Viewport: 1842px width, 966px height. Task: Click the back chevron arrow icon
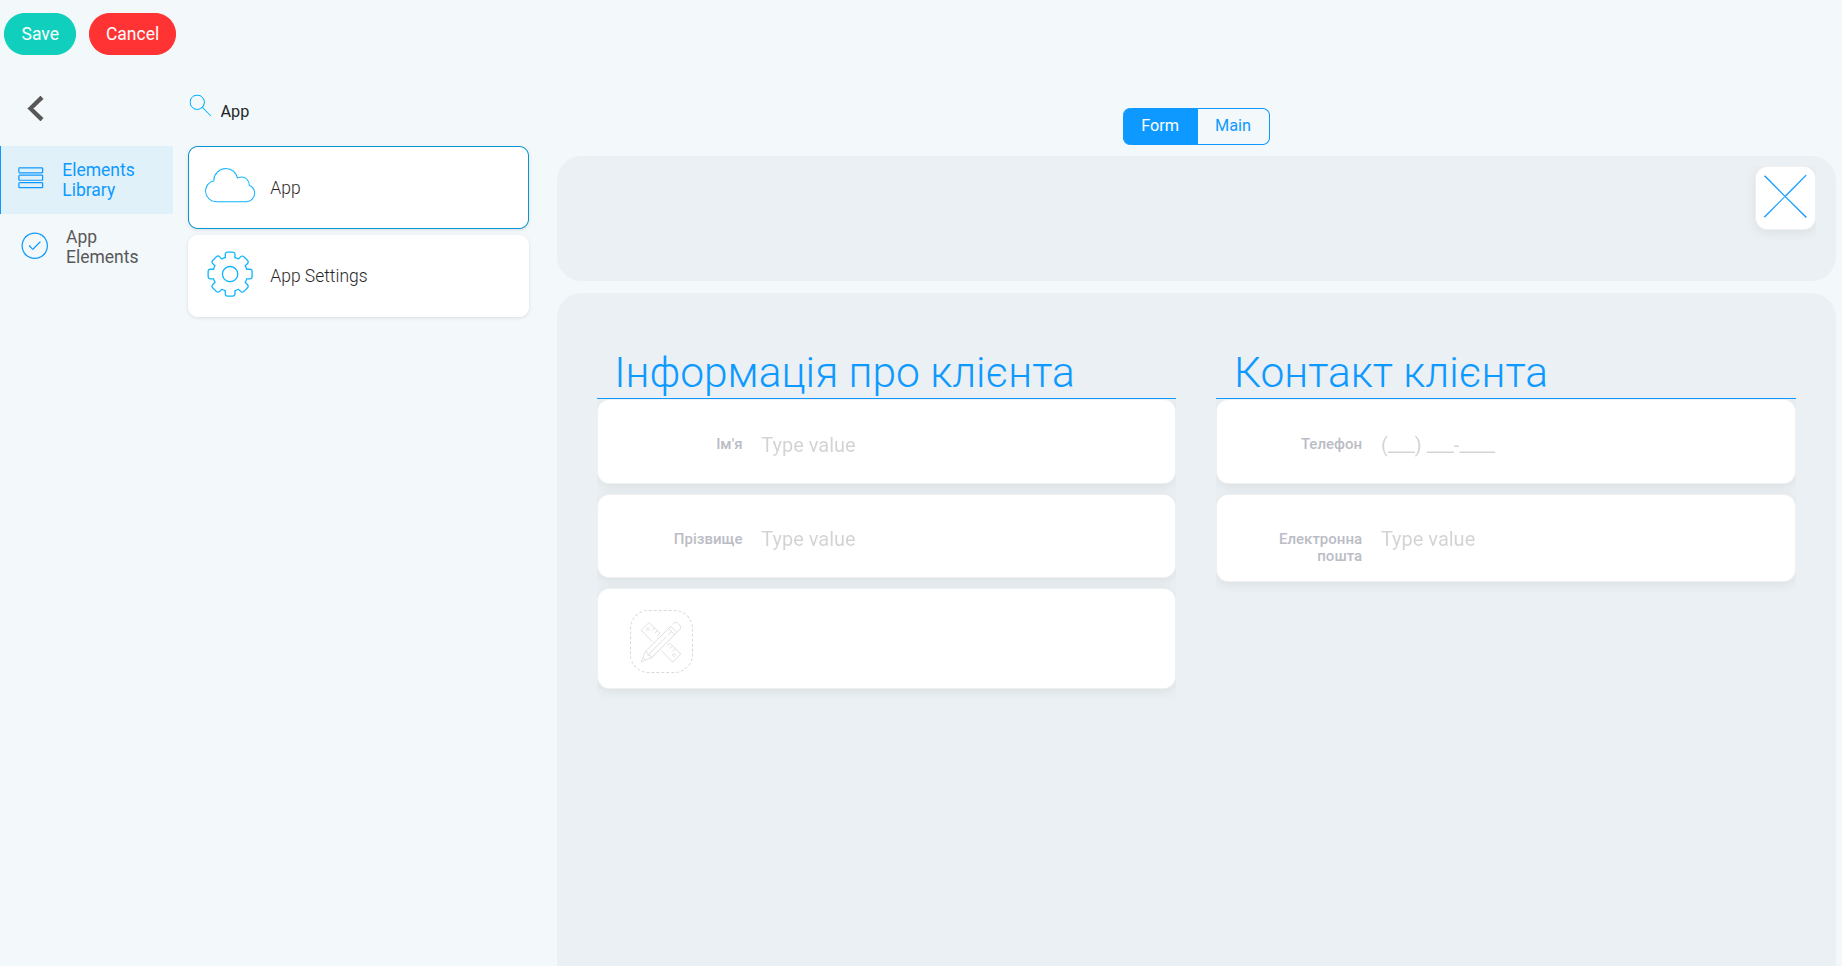(x=36, y=108)
